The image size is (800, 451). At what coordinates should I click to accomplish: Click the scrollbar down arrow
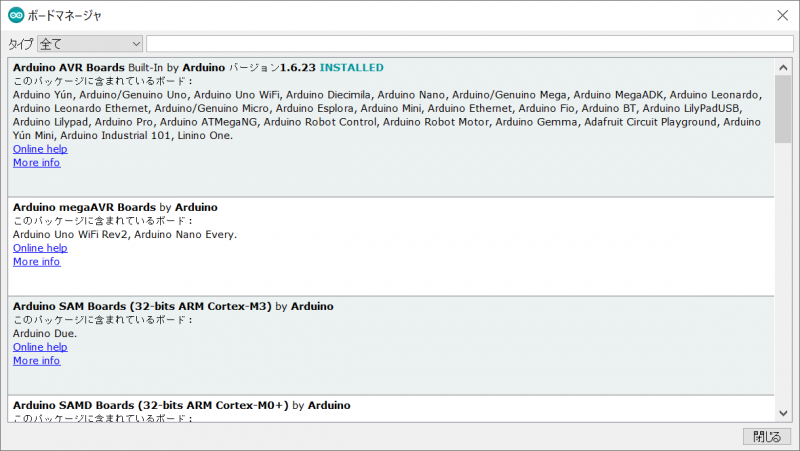(x=783, y=412)
